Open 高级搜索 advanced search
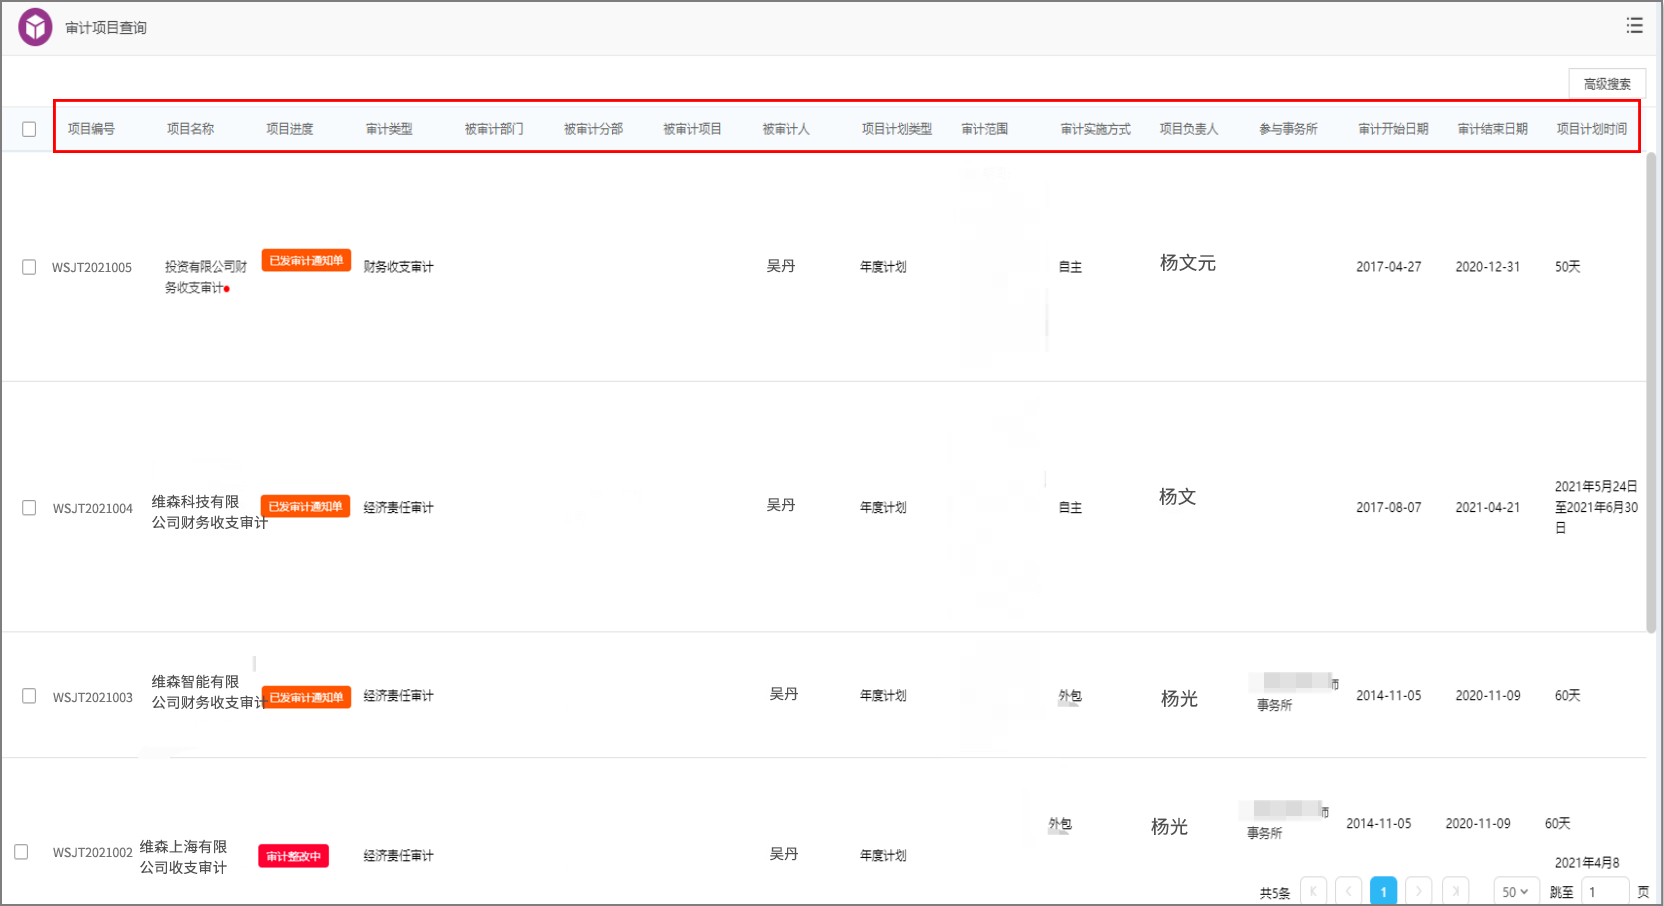 [1607, 84]
